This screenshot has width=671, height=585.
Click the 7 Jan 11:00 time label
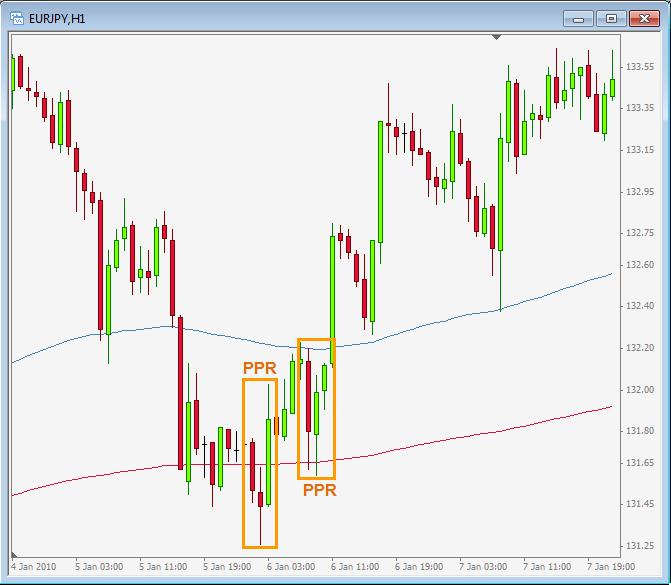click(546, 567)
